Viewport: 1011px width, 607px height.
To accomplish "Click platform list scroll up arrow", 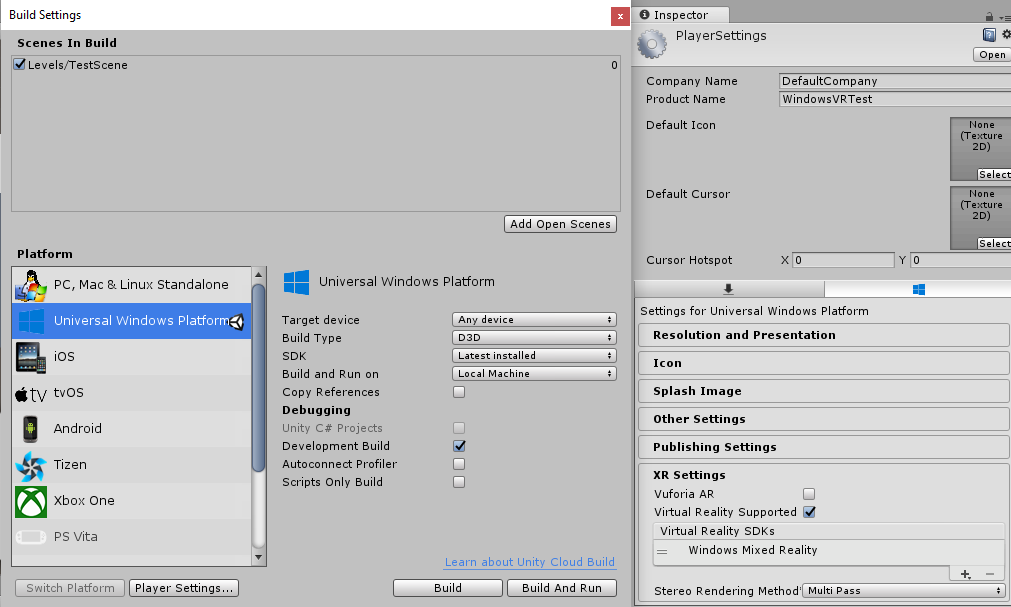I will (x=259, y=275).
